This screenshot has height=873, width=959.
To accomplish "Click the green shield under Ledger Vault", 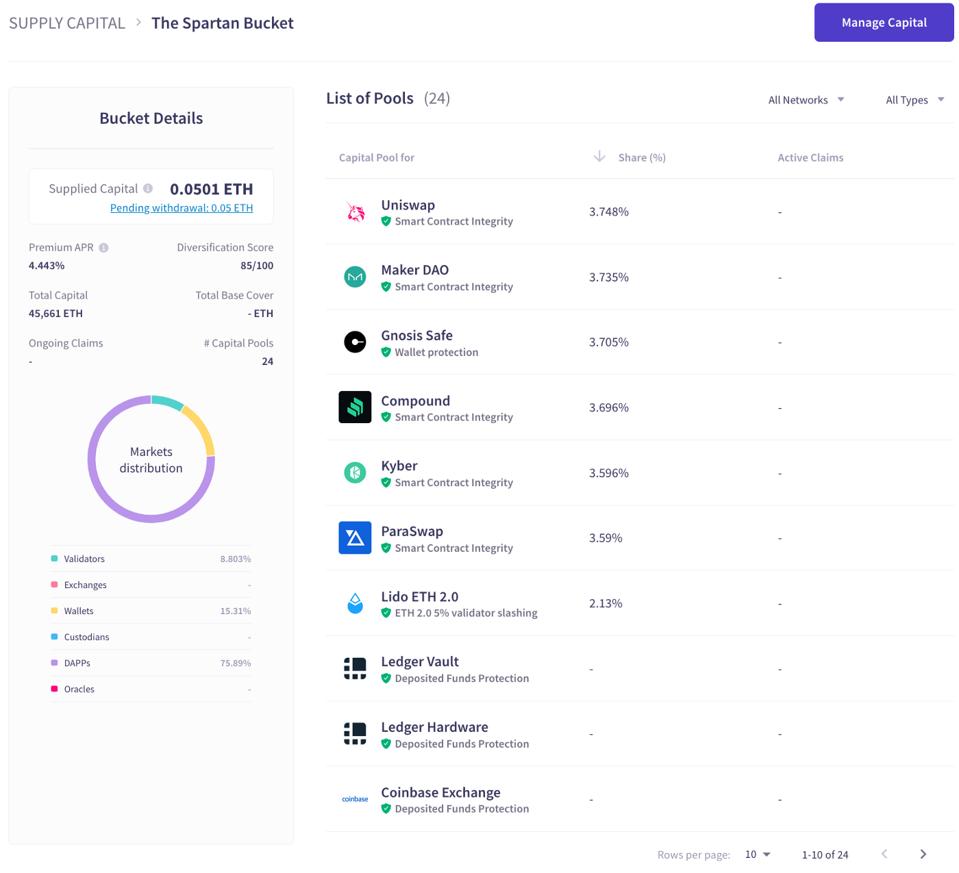I will coord(386,678).
